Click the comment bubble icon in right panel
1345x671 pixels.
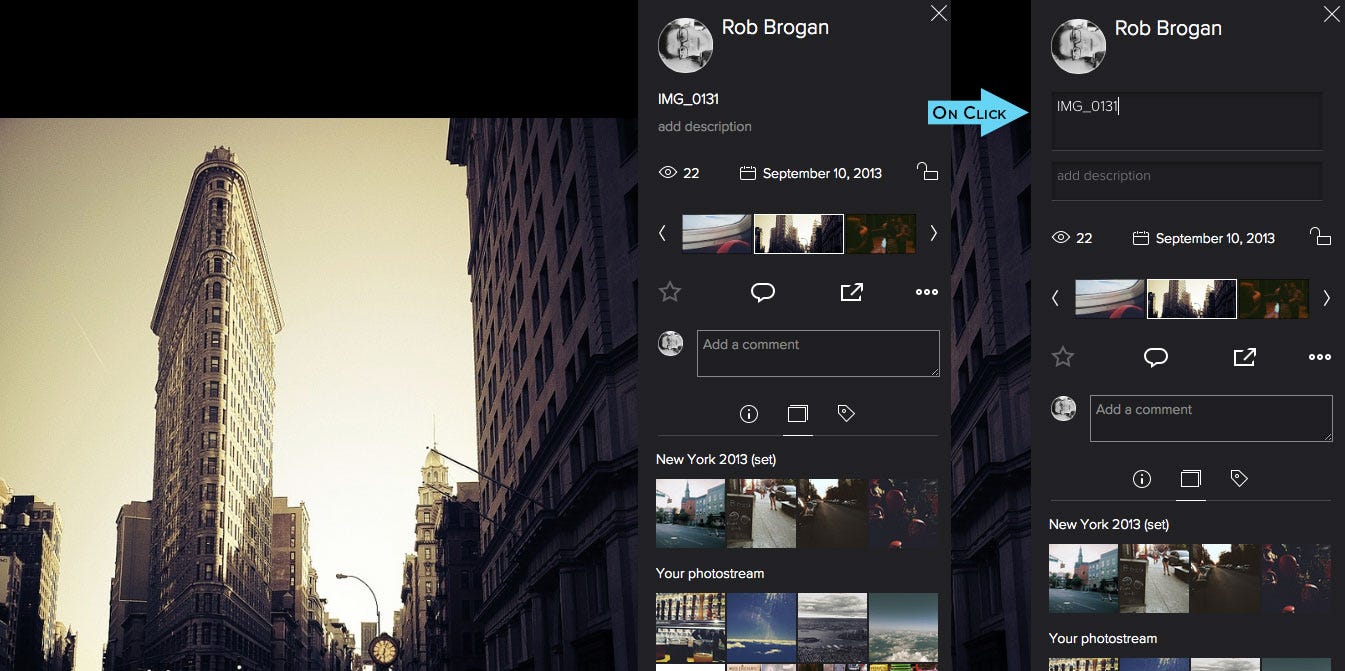(x=1156, y=357)
